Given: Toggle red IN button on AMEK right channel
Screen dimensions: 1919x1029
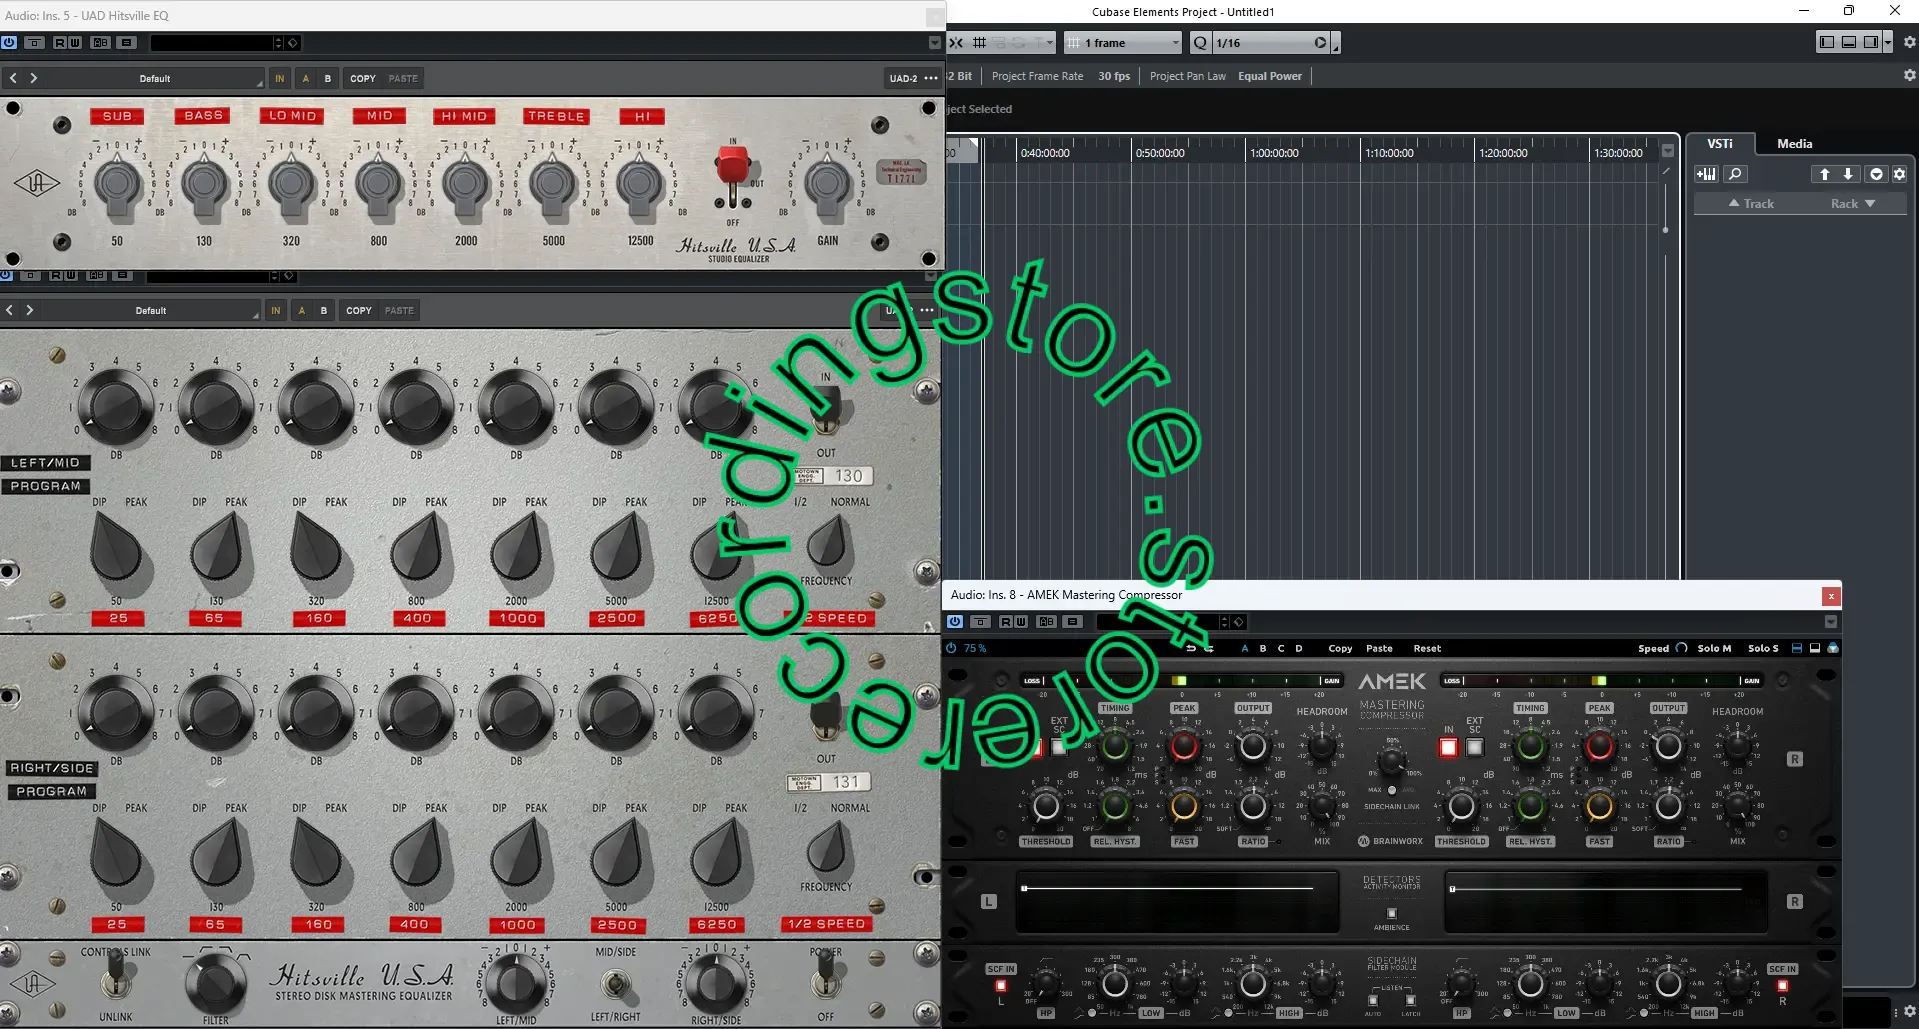Looking at the screenshot, I should pyautogui.click(x=1448, y=747).
